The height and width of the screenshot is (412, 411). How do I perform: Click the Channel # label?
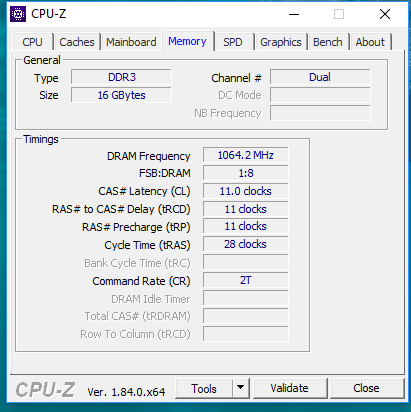(x=236, y=78)
